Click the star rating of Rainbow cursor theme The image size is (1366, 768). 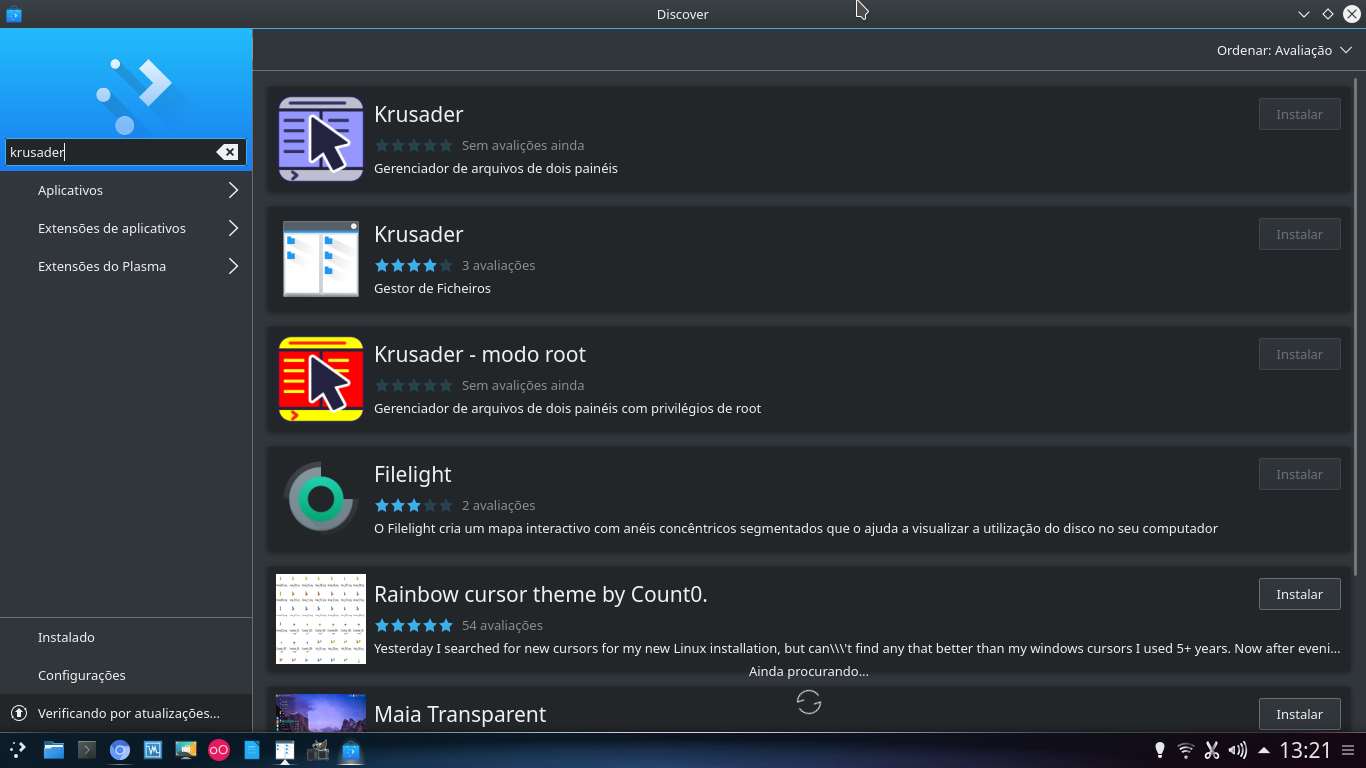[413, 625]
